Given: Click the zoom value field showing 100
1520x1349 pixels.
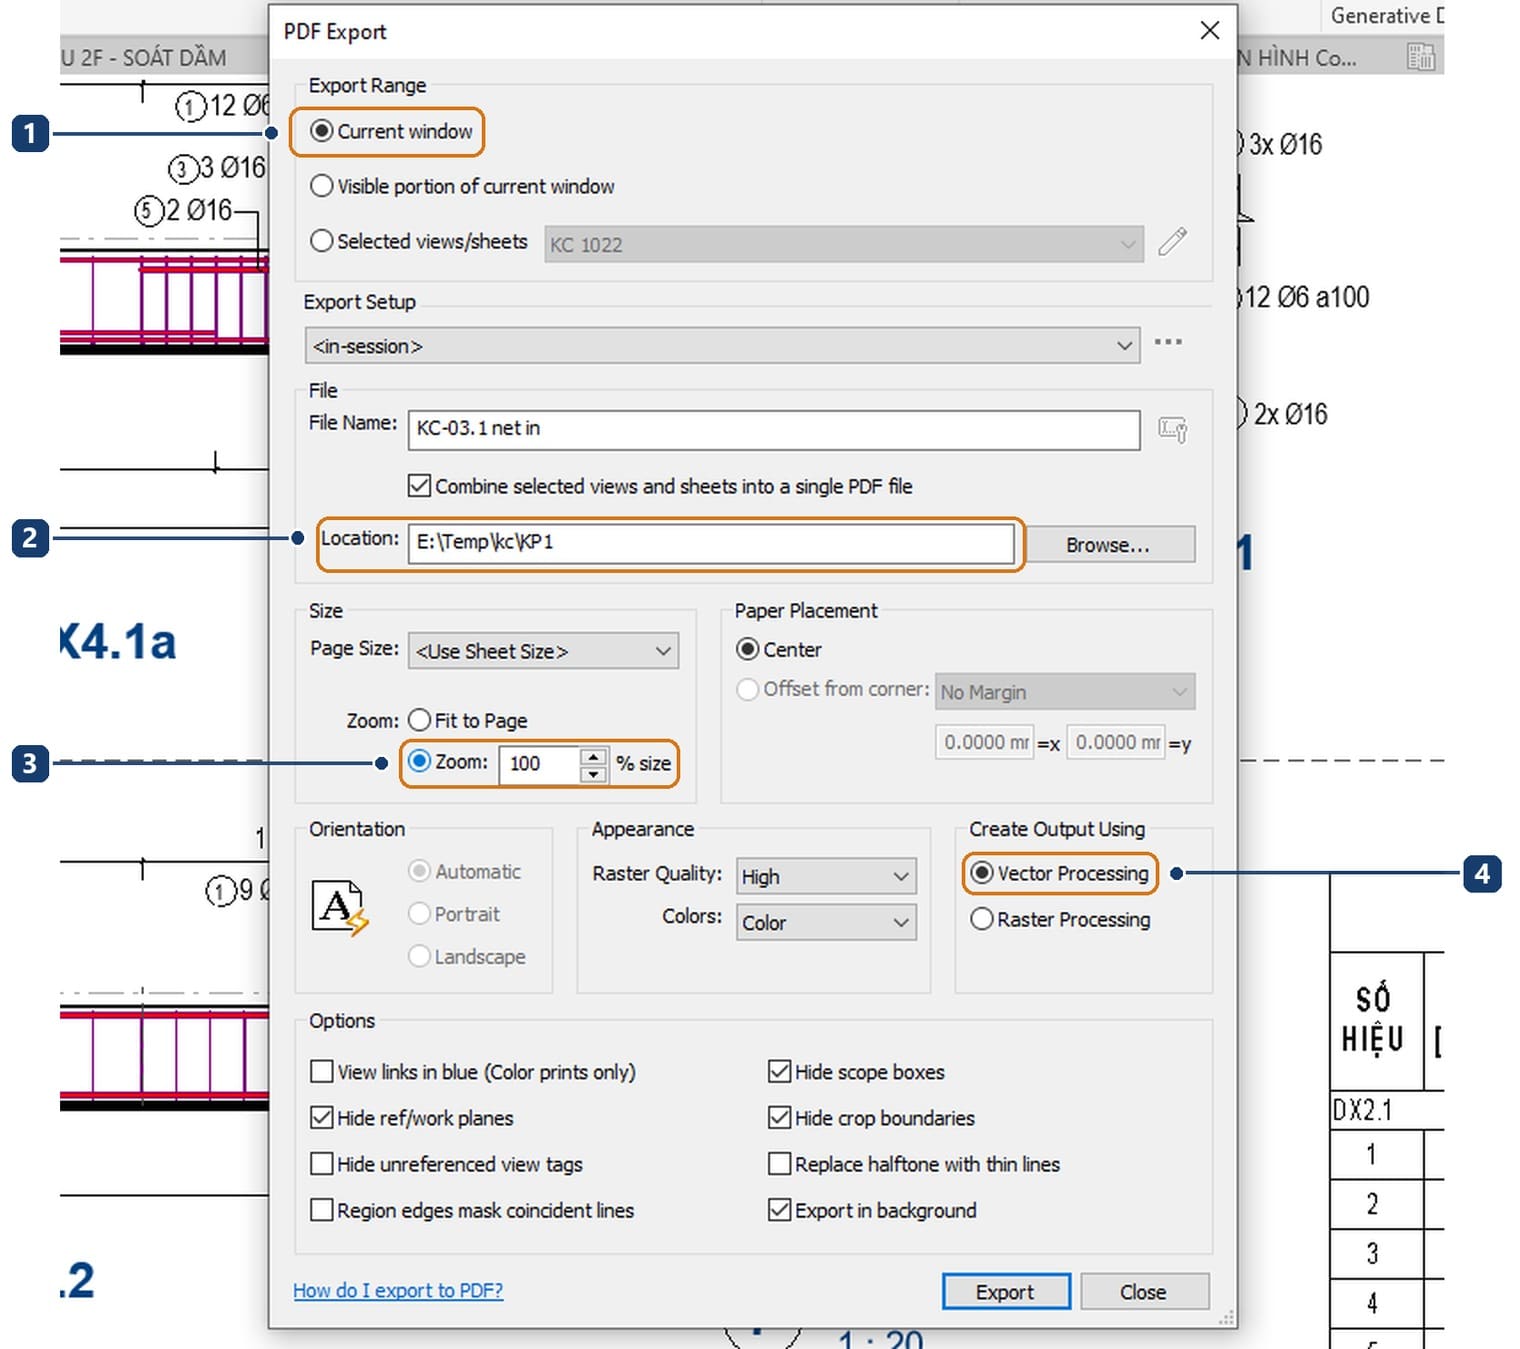Looking at the screenshot, I should coord(540,764).
